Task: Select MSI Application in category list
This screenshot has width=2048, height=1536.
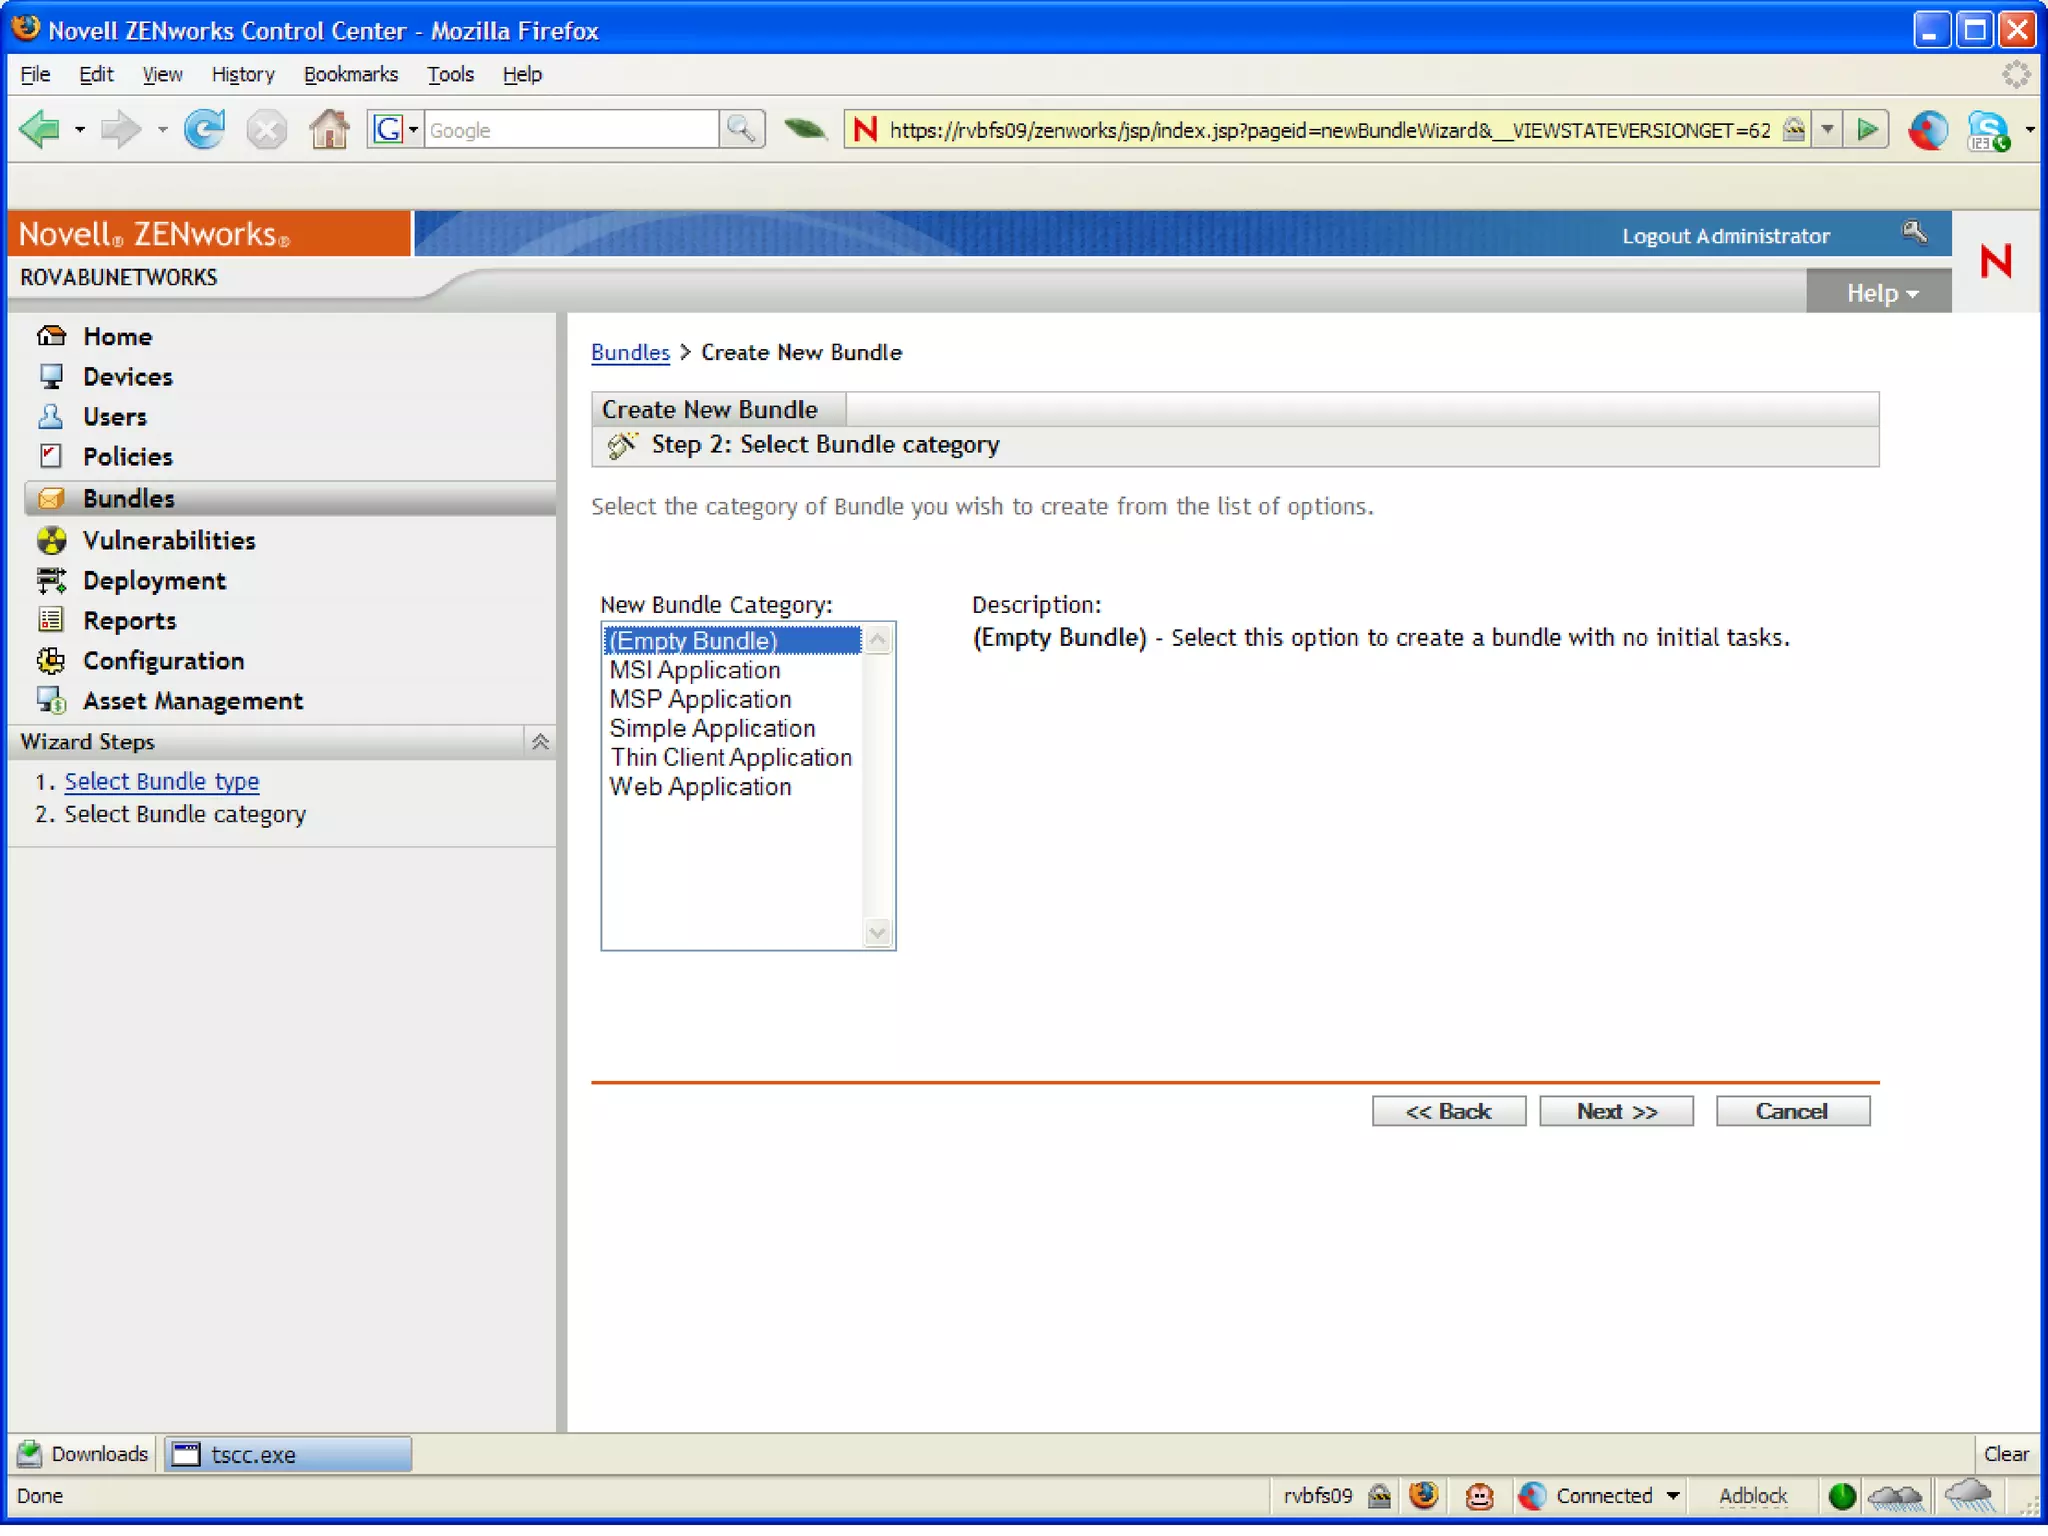Action: point(695,671)
